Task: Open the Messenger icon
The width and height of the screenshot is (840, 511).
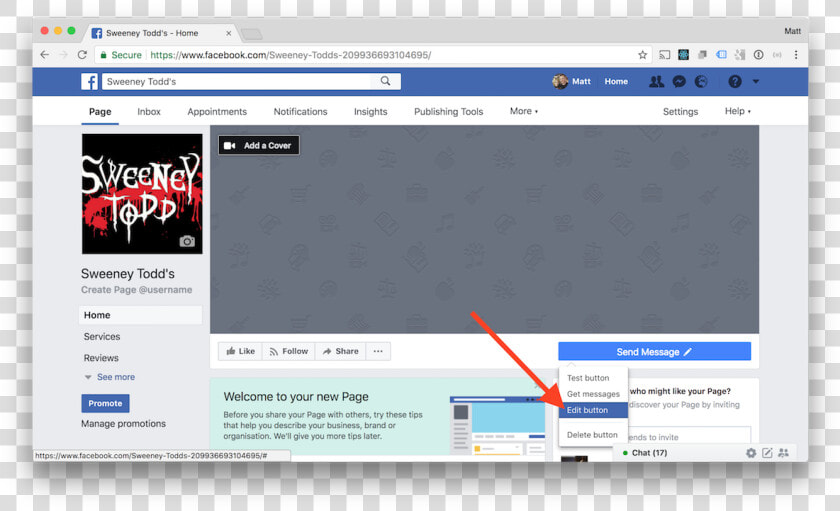Action: [679, 81]
